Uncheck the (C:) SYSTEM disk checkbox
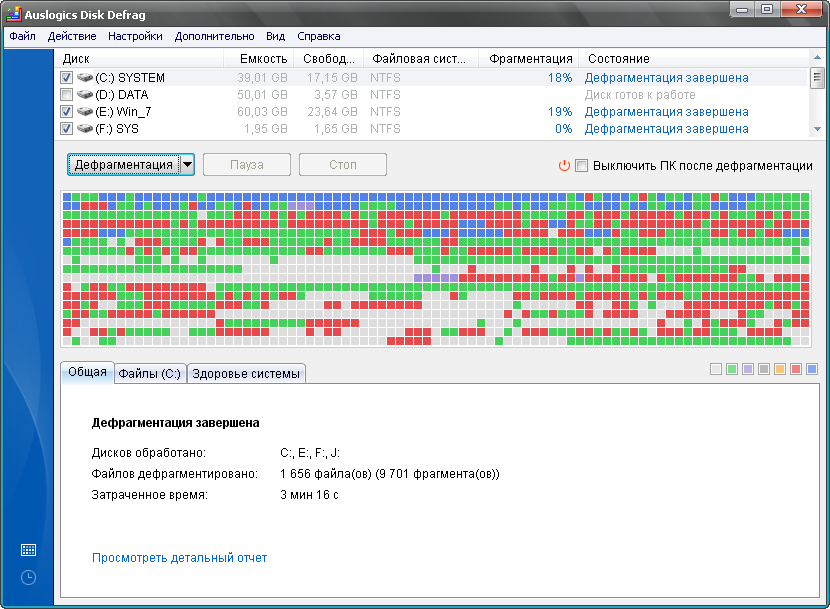This screenshot has width=830, height=609. coord(67,77)
